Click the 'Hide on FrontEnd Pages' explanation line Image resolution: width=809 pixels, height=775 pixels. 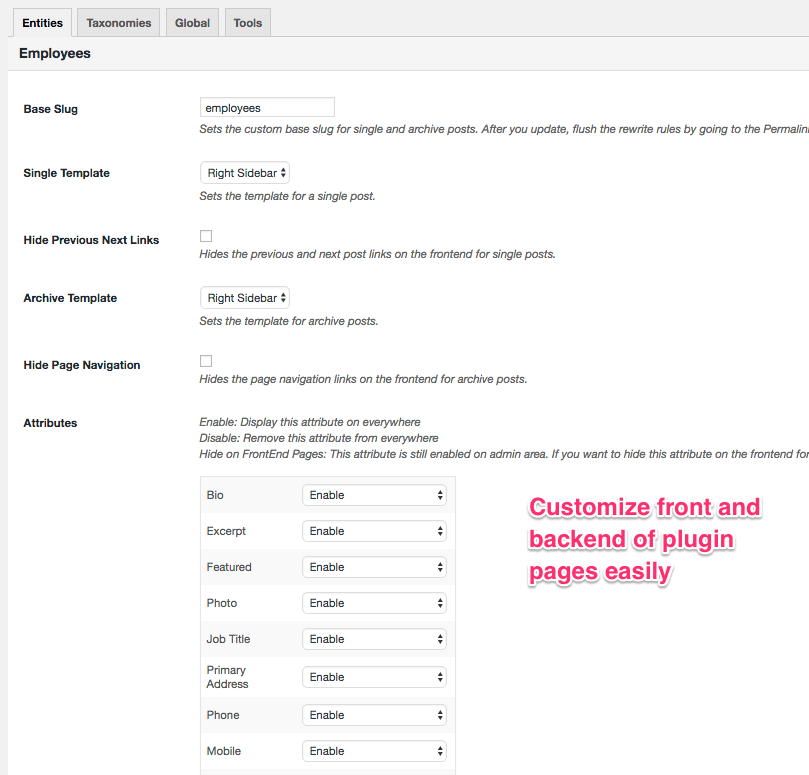pyautogui.click(x=504, y=454)
